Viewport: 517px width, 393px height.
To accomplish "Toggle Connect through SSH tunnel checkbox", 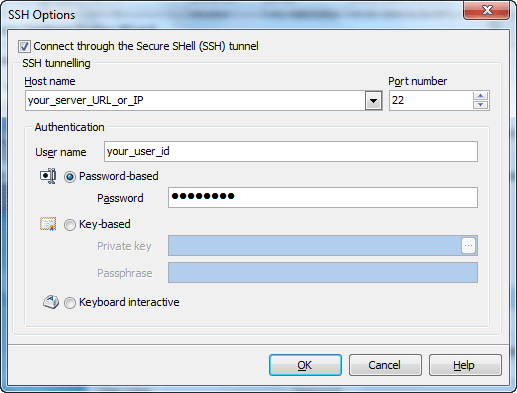I will [24, 46].
